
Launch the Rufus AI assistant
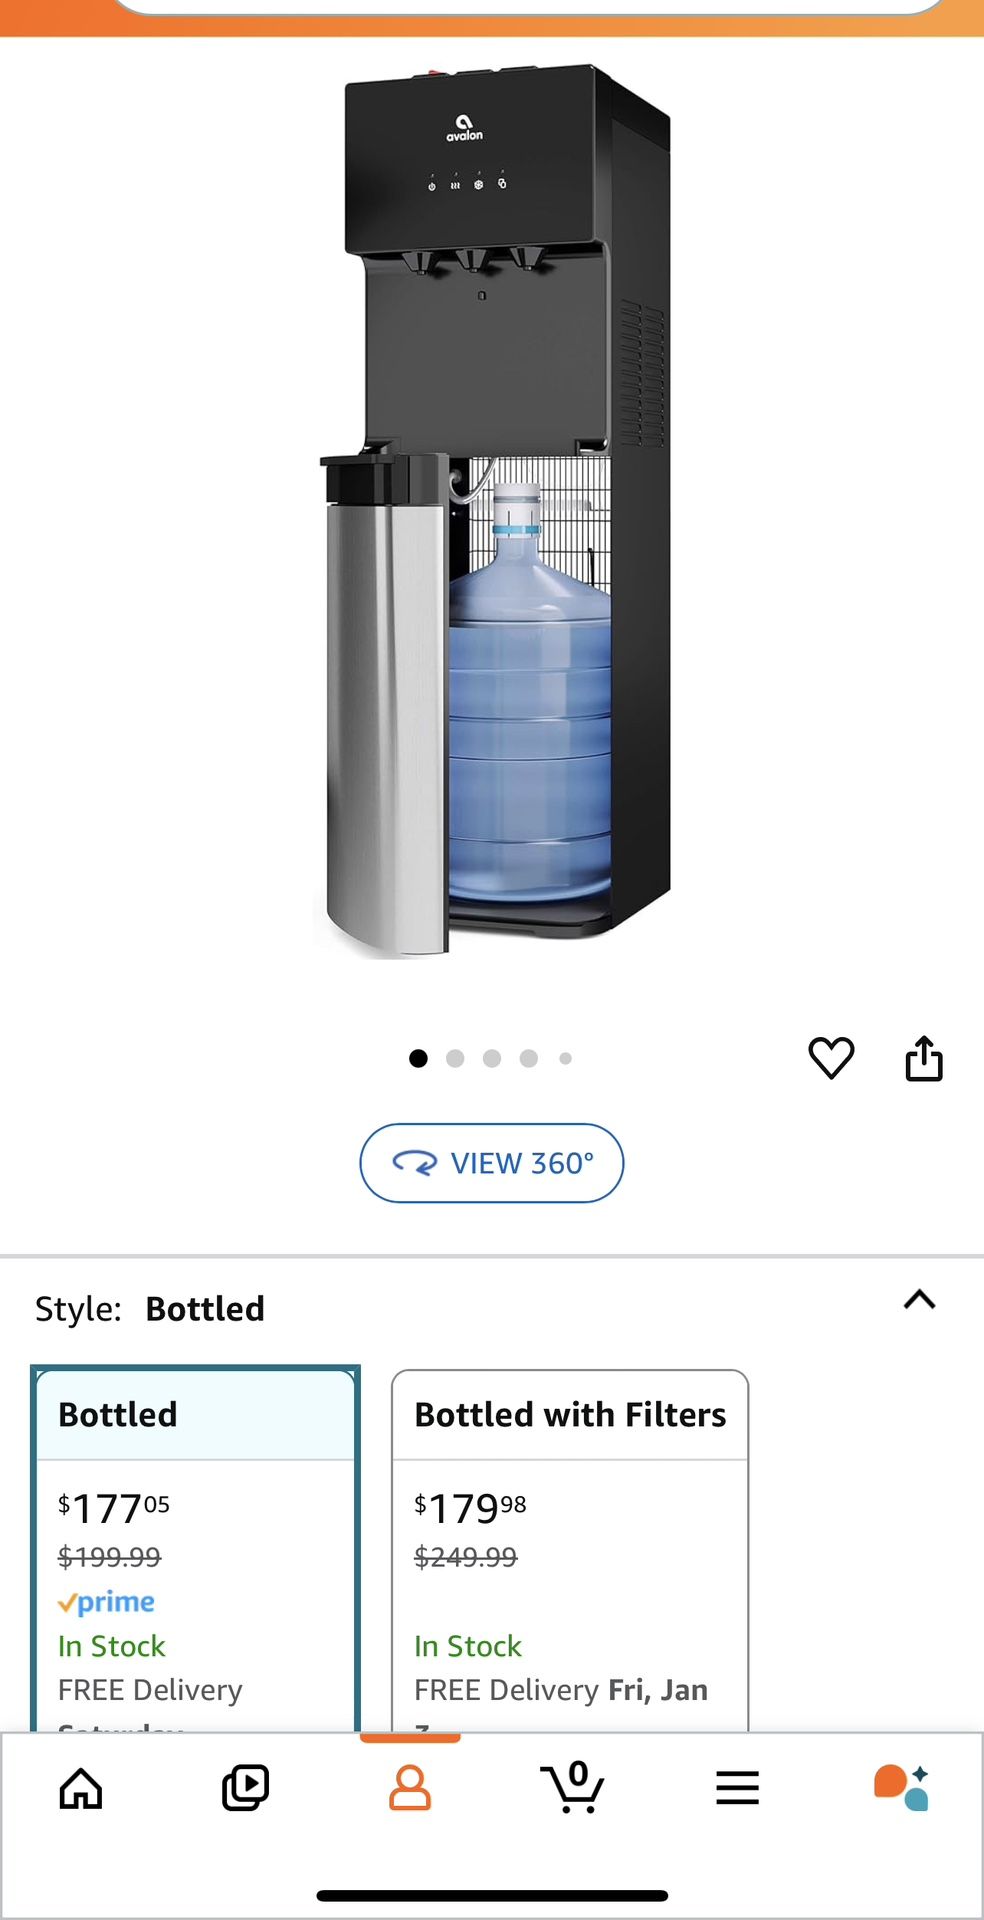click(901, 1788)
